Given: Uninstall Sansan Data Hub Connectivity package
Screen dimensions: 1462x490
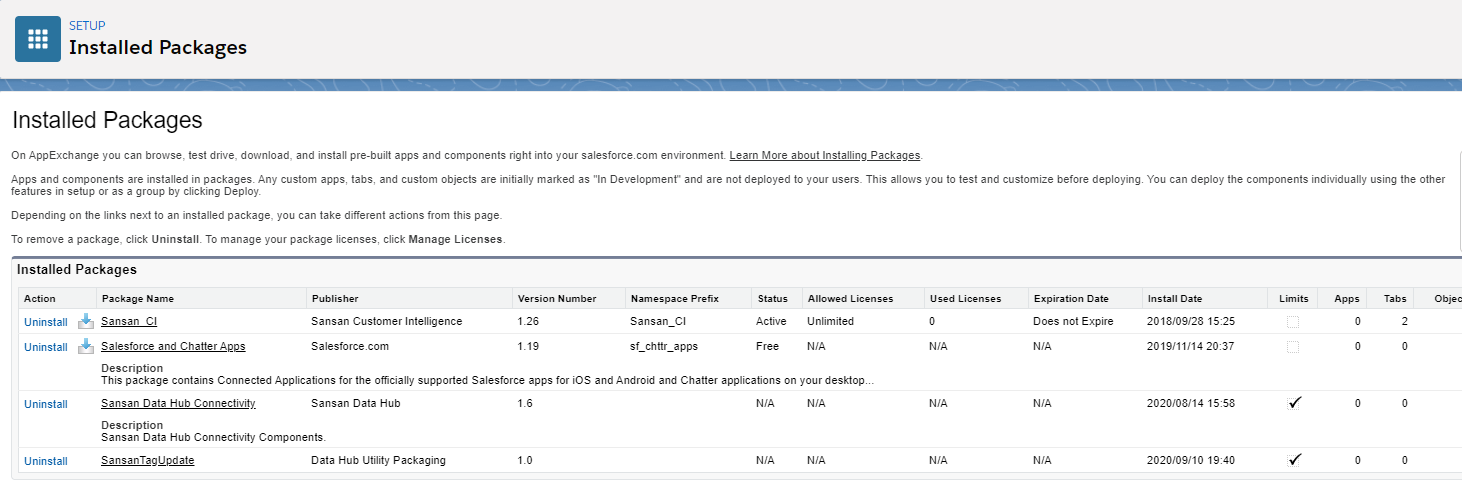Looking at the screenshot, I should point(46,404).
